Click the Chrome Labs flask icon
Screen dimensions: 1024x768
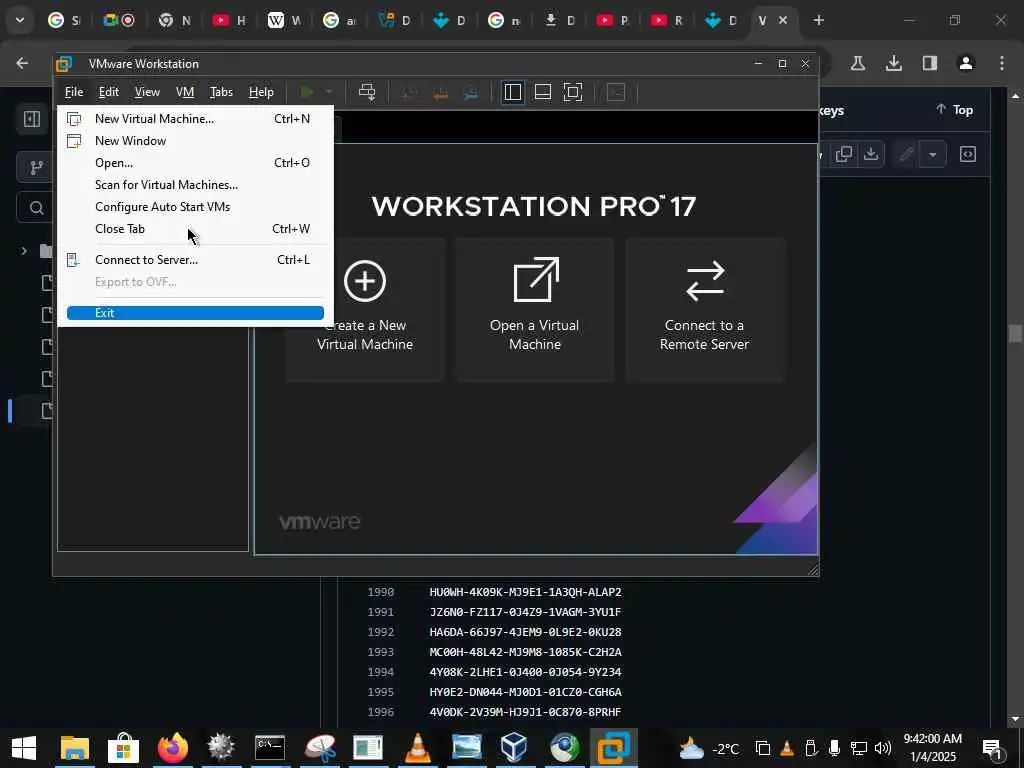pyautogui.click(x=858, y=63)
